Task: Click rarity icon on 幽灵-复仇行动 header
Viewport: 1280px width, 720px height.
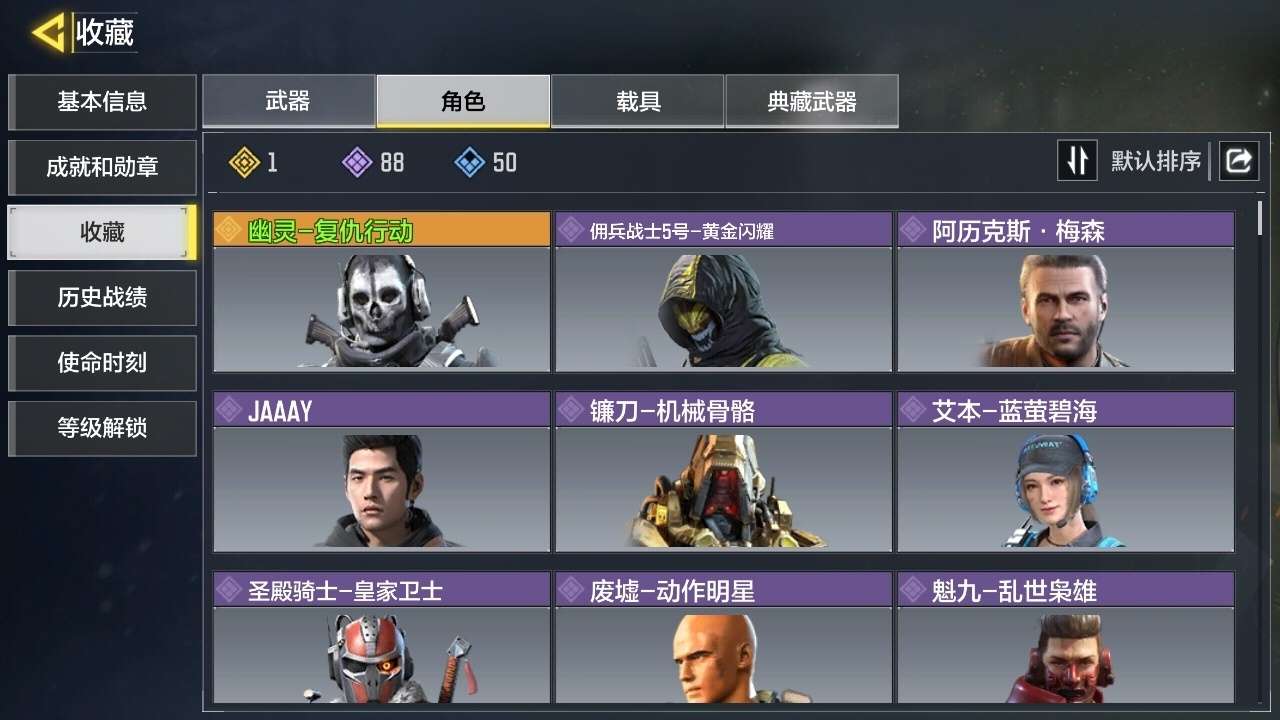Action: pyautogui.click(x=230, y=230)
